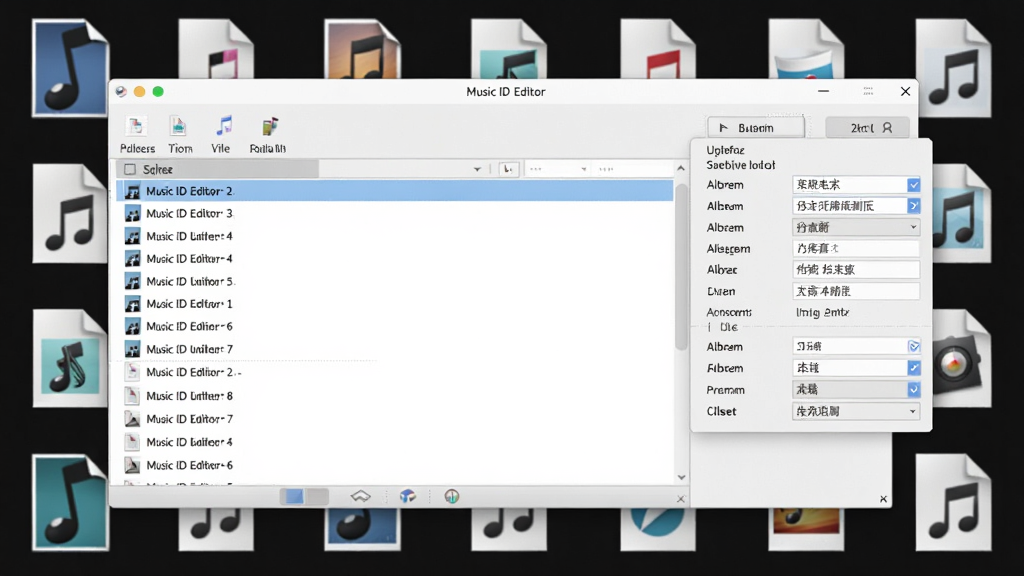This screenshot has height=576, width=1024.
Task: Select the blue cup file icon on the desktop
Action: tap(806, 50)
